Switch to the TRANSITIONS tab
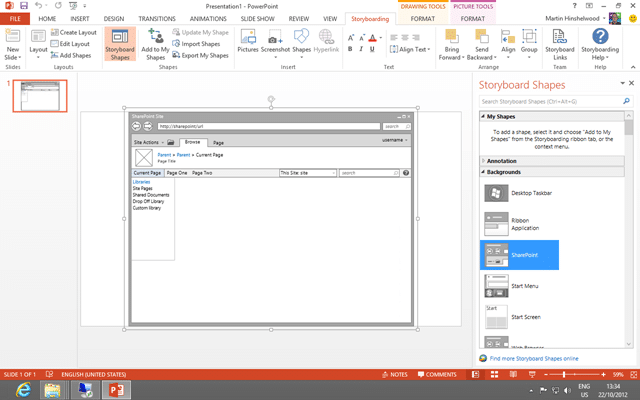Viewport: 640px width, 400px height. pos(157,19)
